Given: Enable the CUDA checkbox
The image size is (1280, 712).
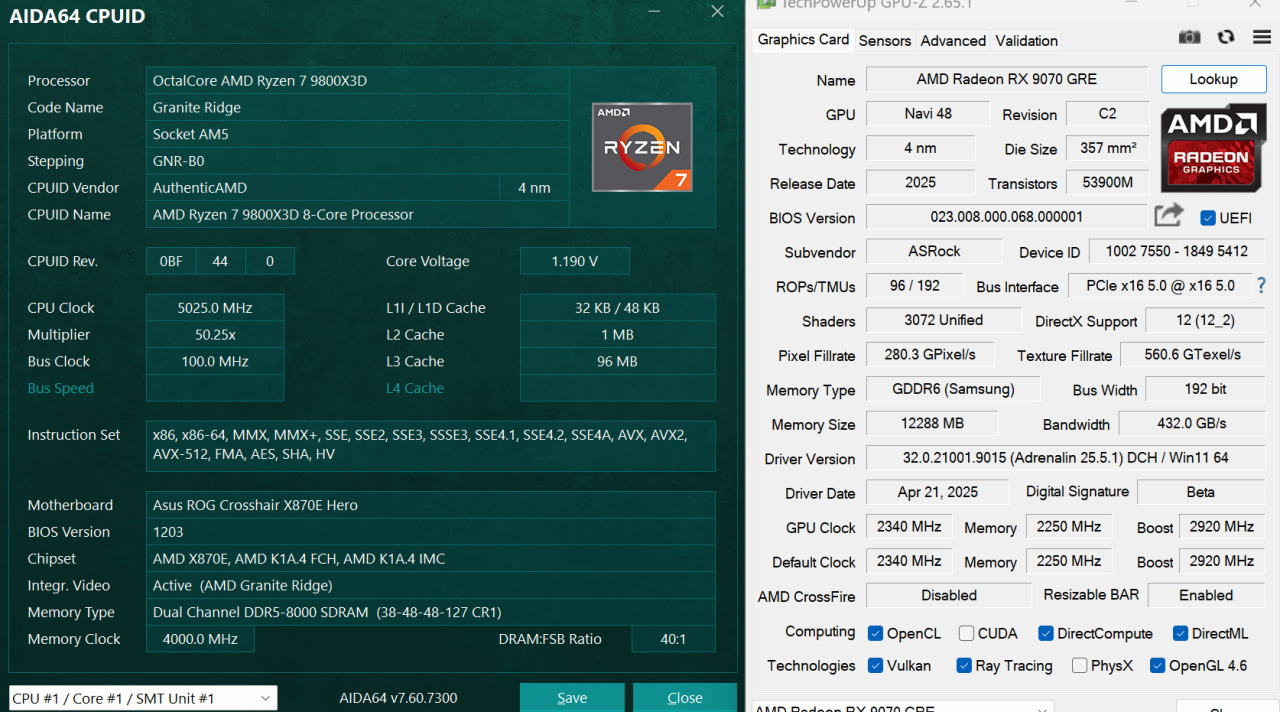Looking at the screenshot, I should (x=966, y=633).
